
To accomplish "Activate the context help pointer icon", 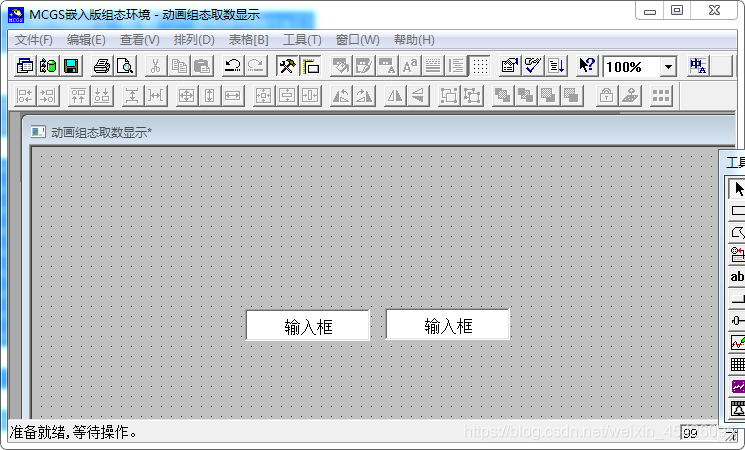I will 587,66.
